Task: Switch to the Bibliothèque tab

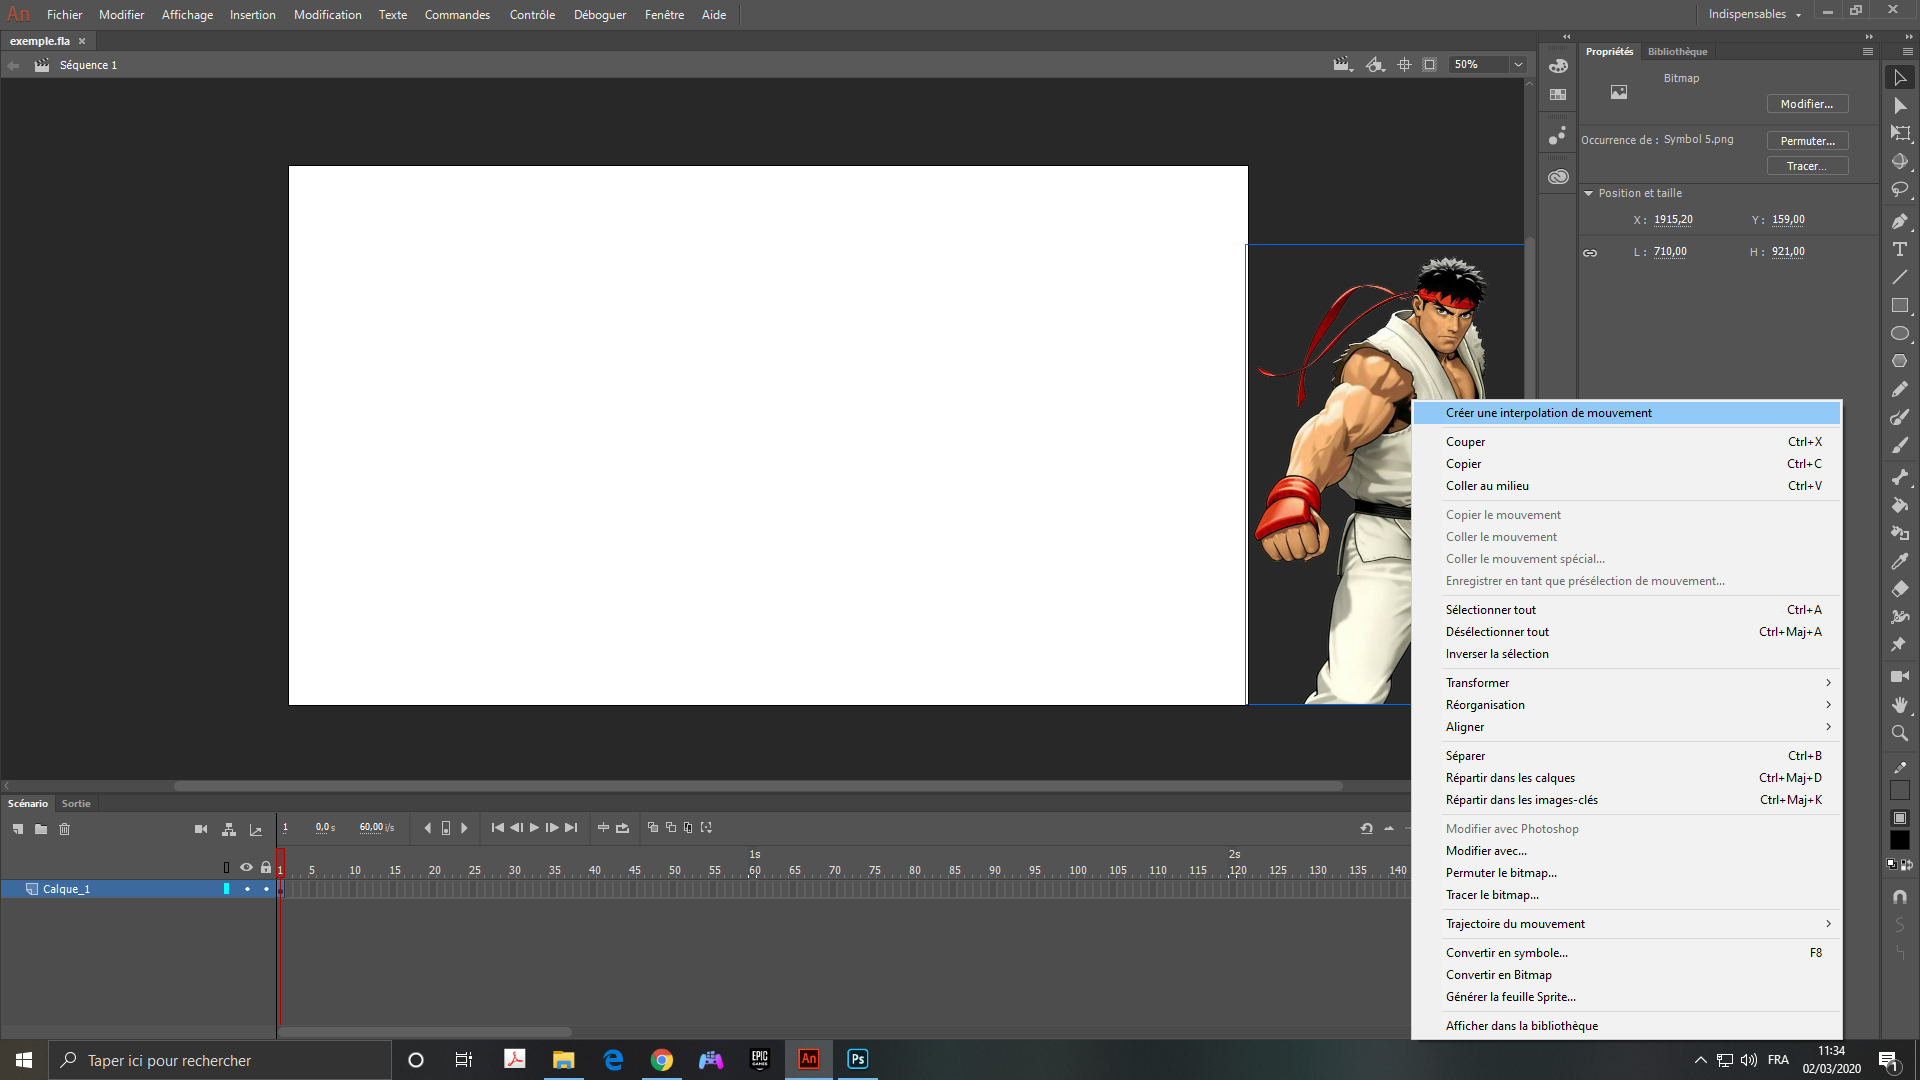Action: [1677, 52]
